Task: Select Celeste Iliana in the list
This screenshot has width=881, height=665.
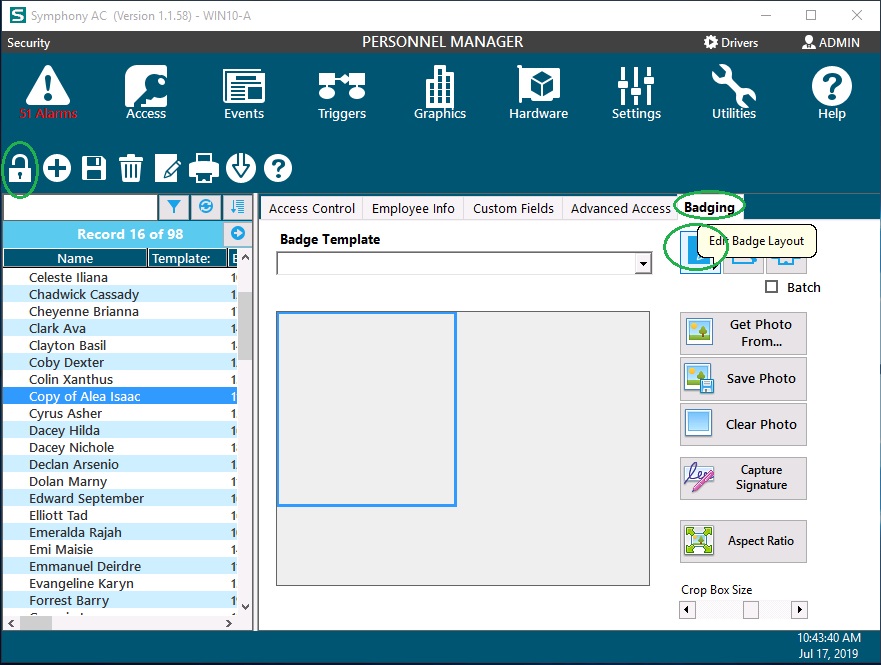Action: [120, 277]
